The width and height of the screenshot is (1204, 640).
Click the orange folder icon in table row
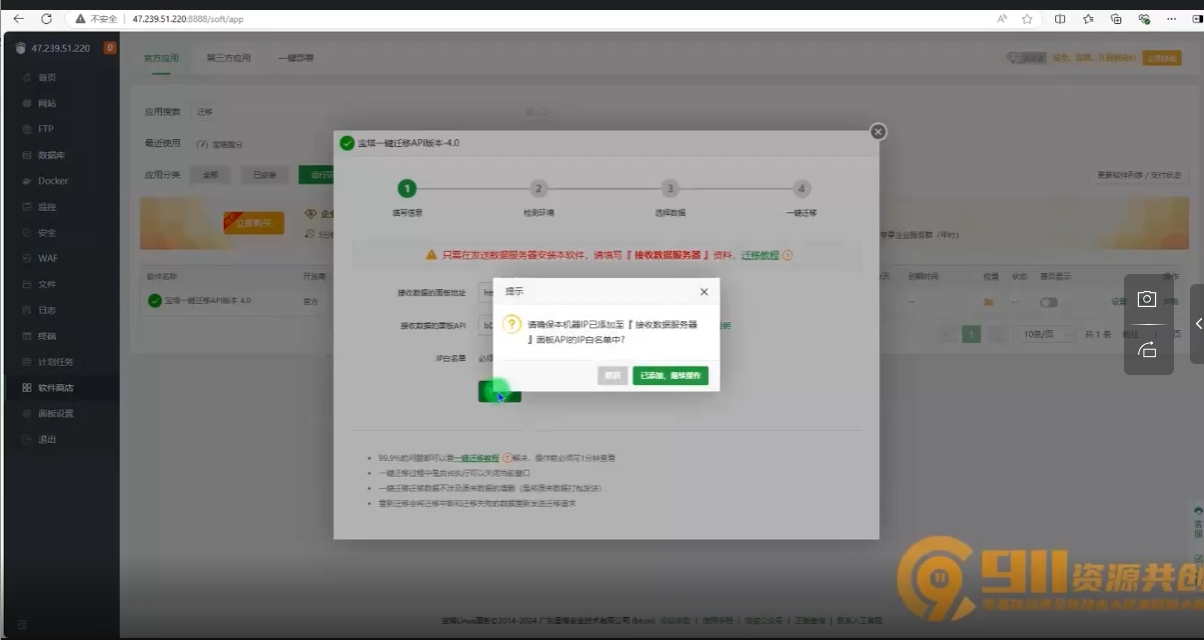point(988,302)
